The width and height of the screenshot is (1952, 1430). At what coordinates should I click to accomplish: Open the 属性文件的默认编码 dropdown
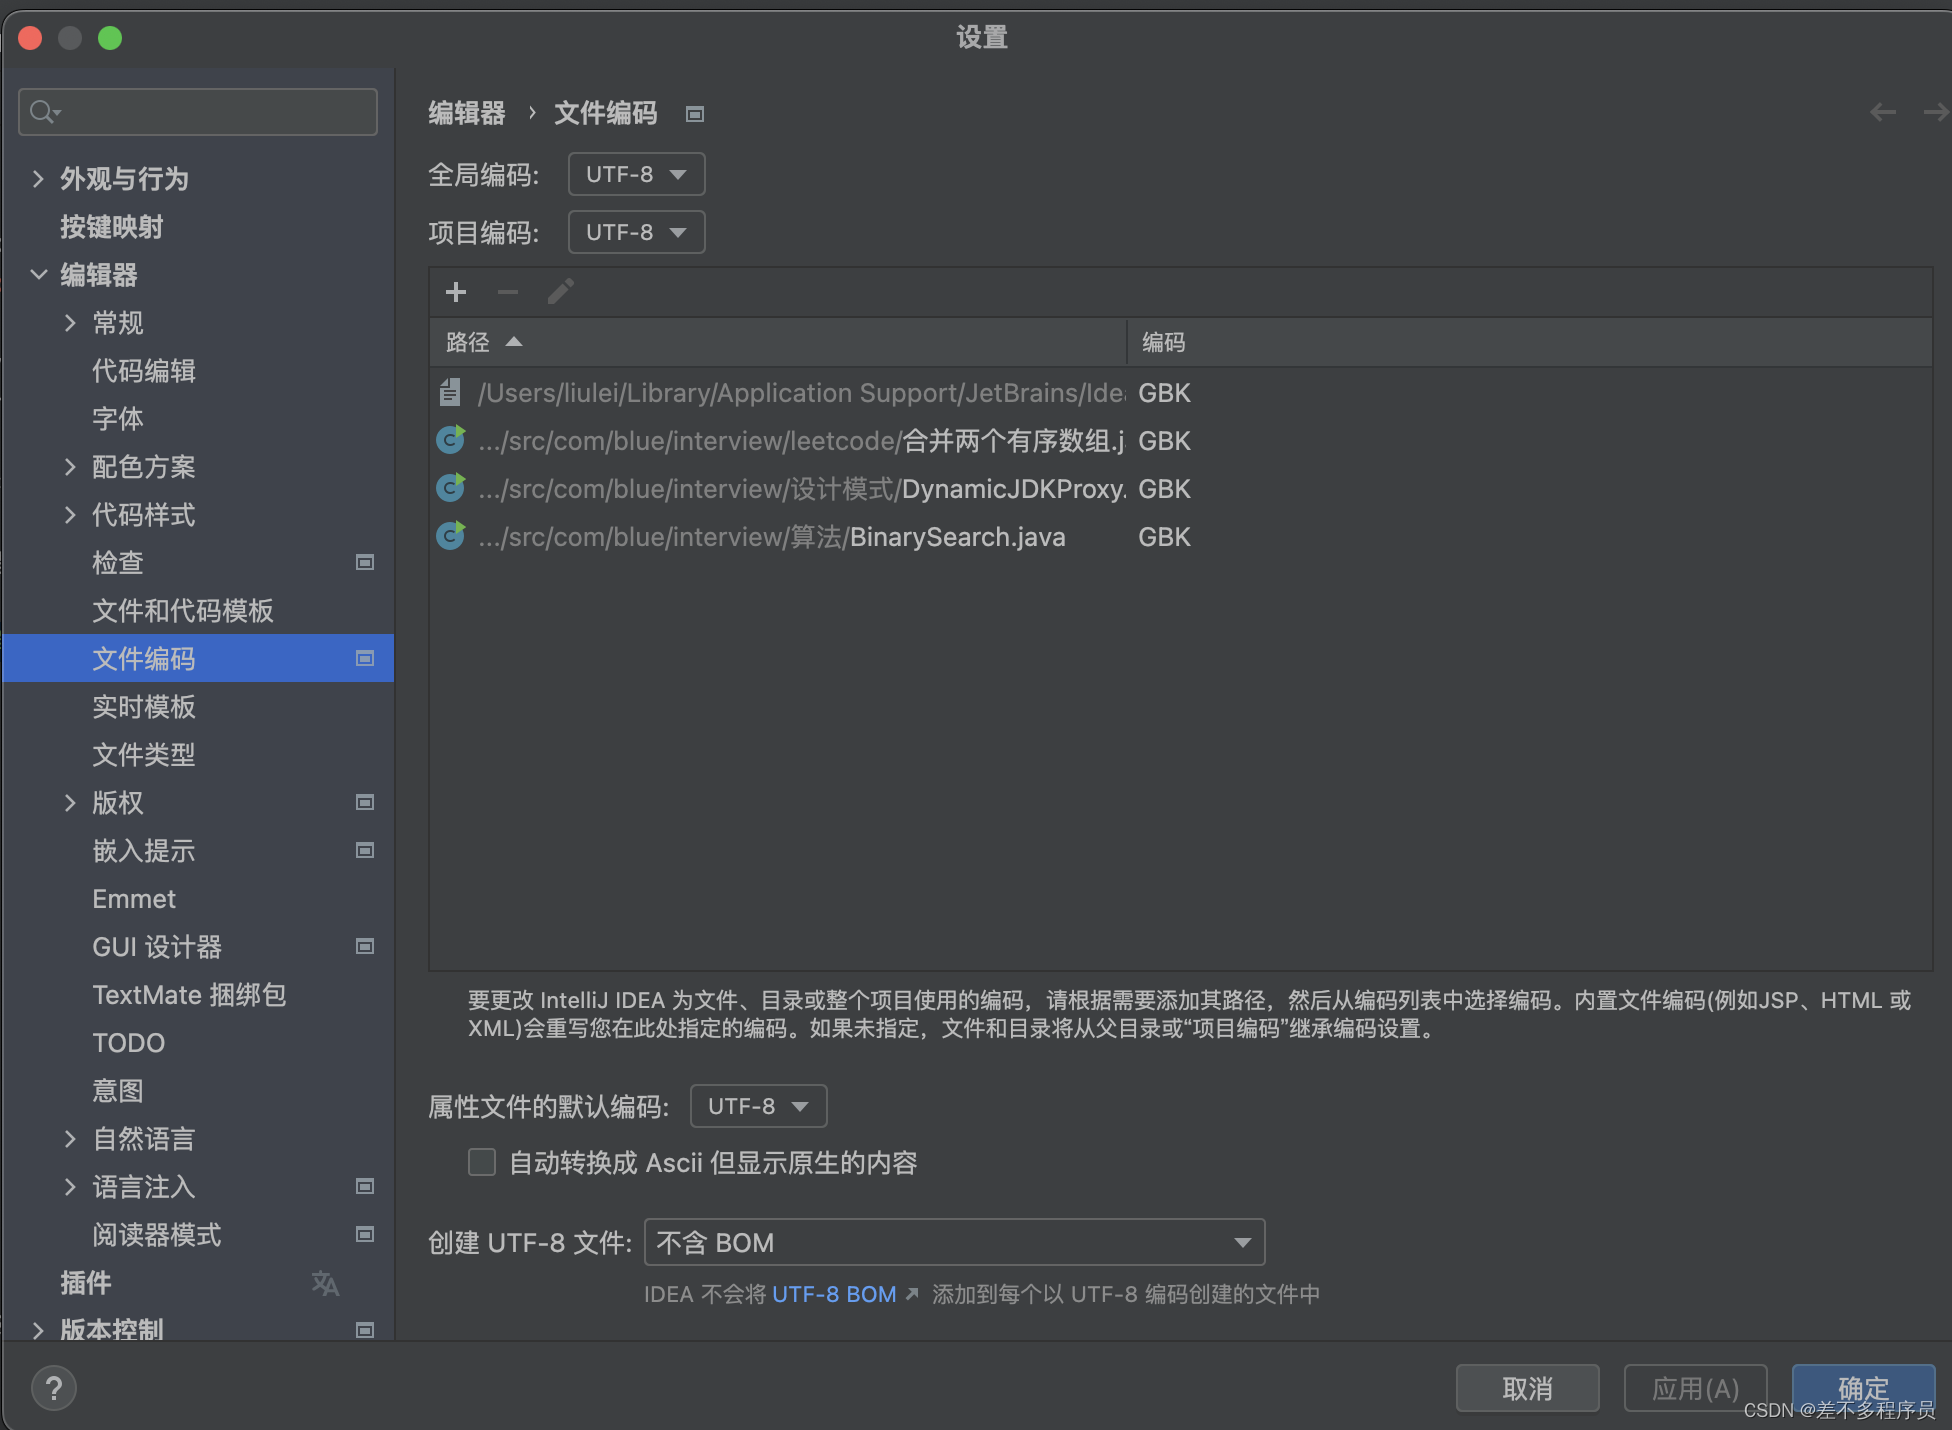[x=759, y=1106]
